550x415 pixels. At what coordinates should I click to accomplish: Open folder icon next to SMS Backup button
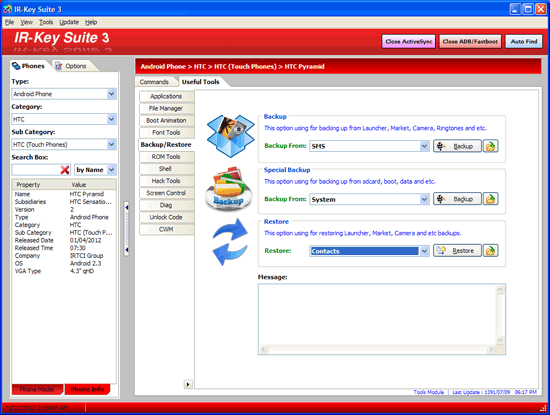coord(490,146)
